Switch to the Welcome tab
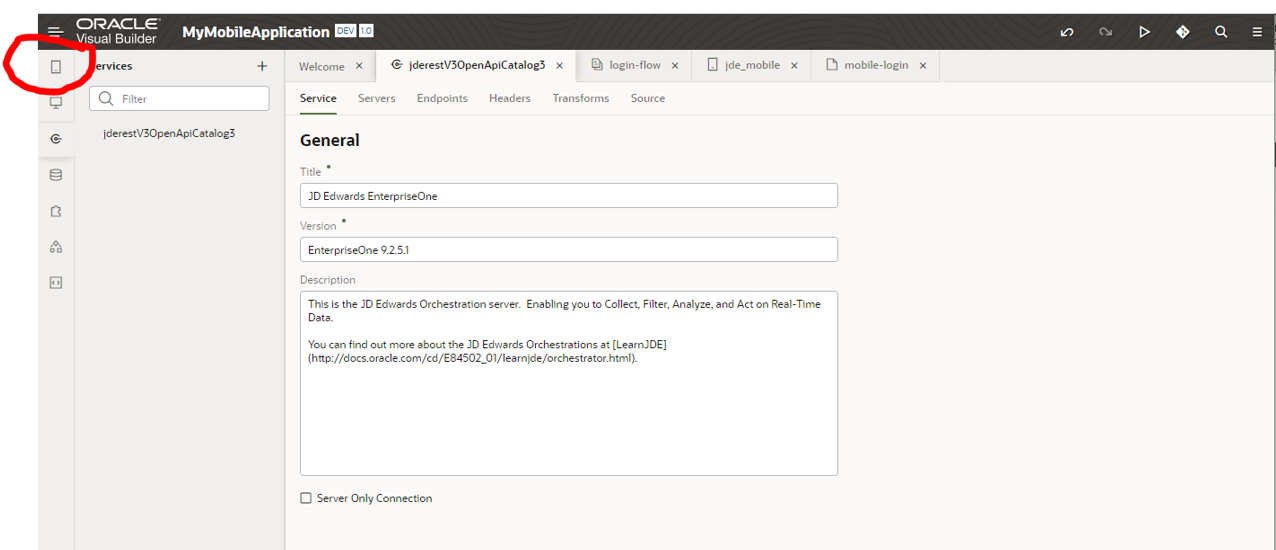Viewport: 1276px width, 550px height. tap(321, 66)
